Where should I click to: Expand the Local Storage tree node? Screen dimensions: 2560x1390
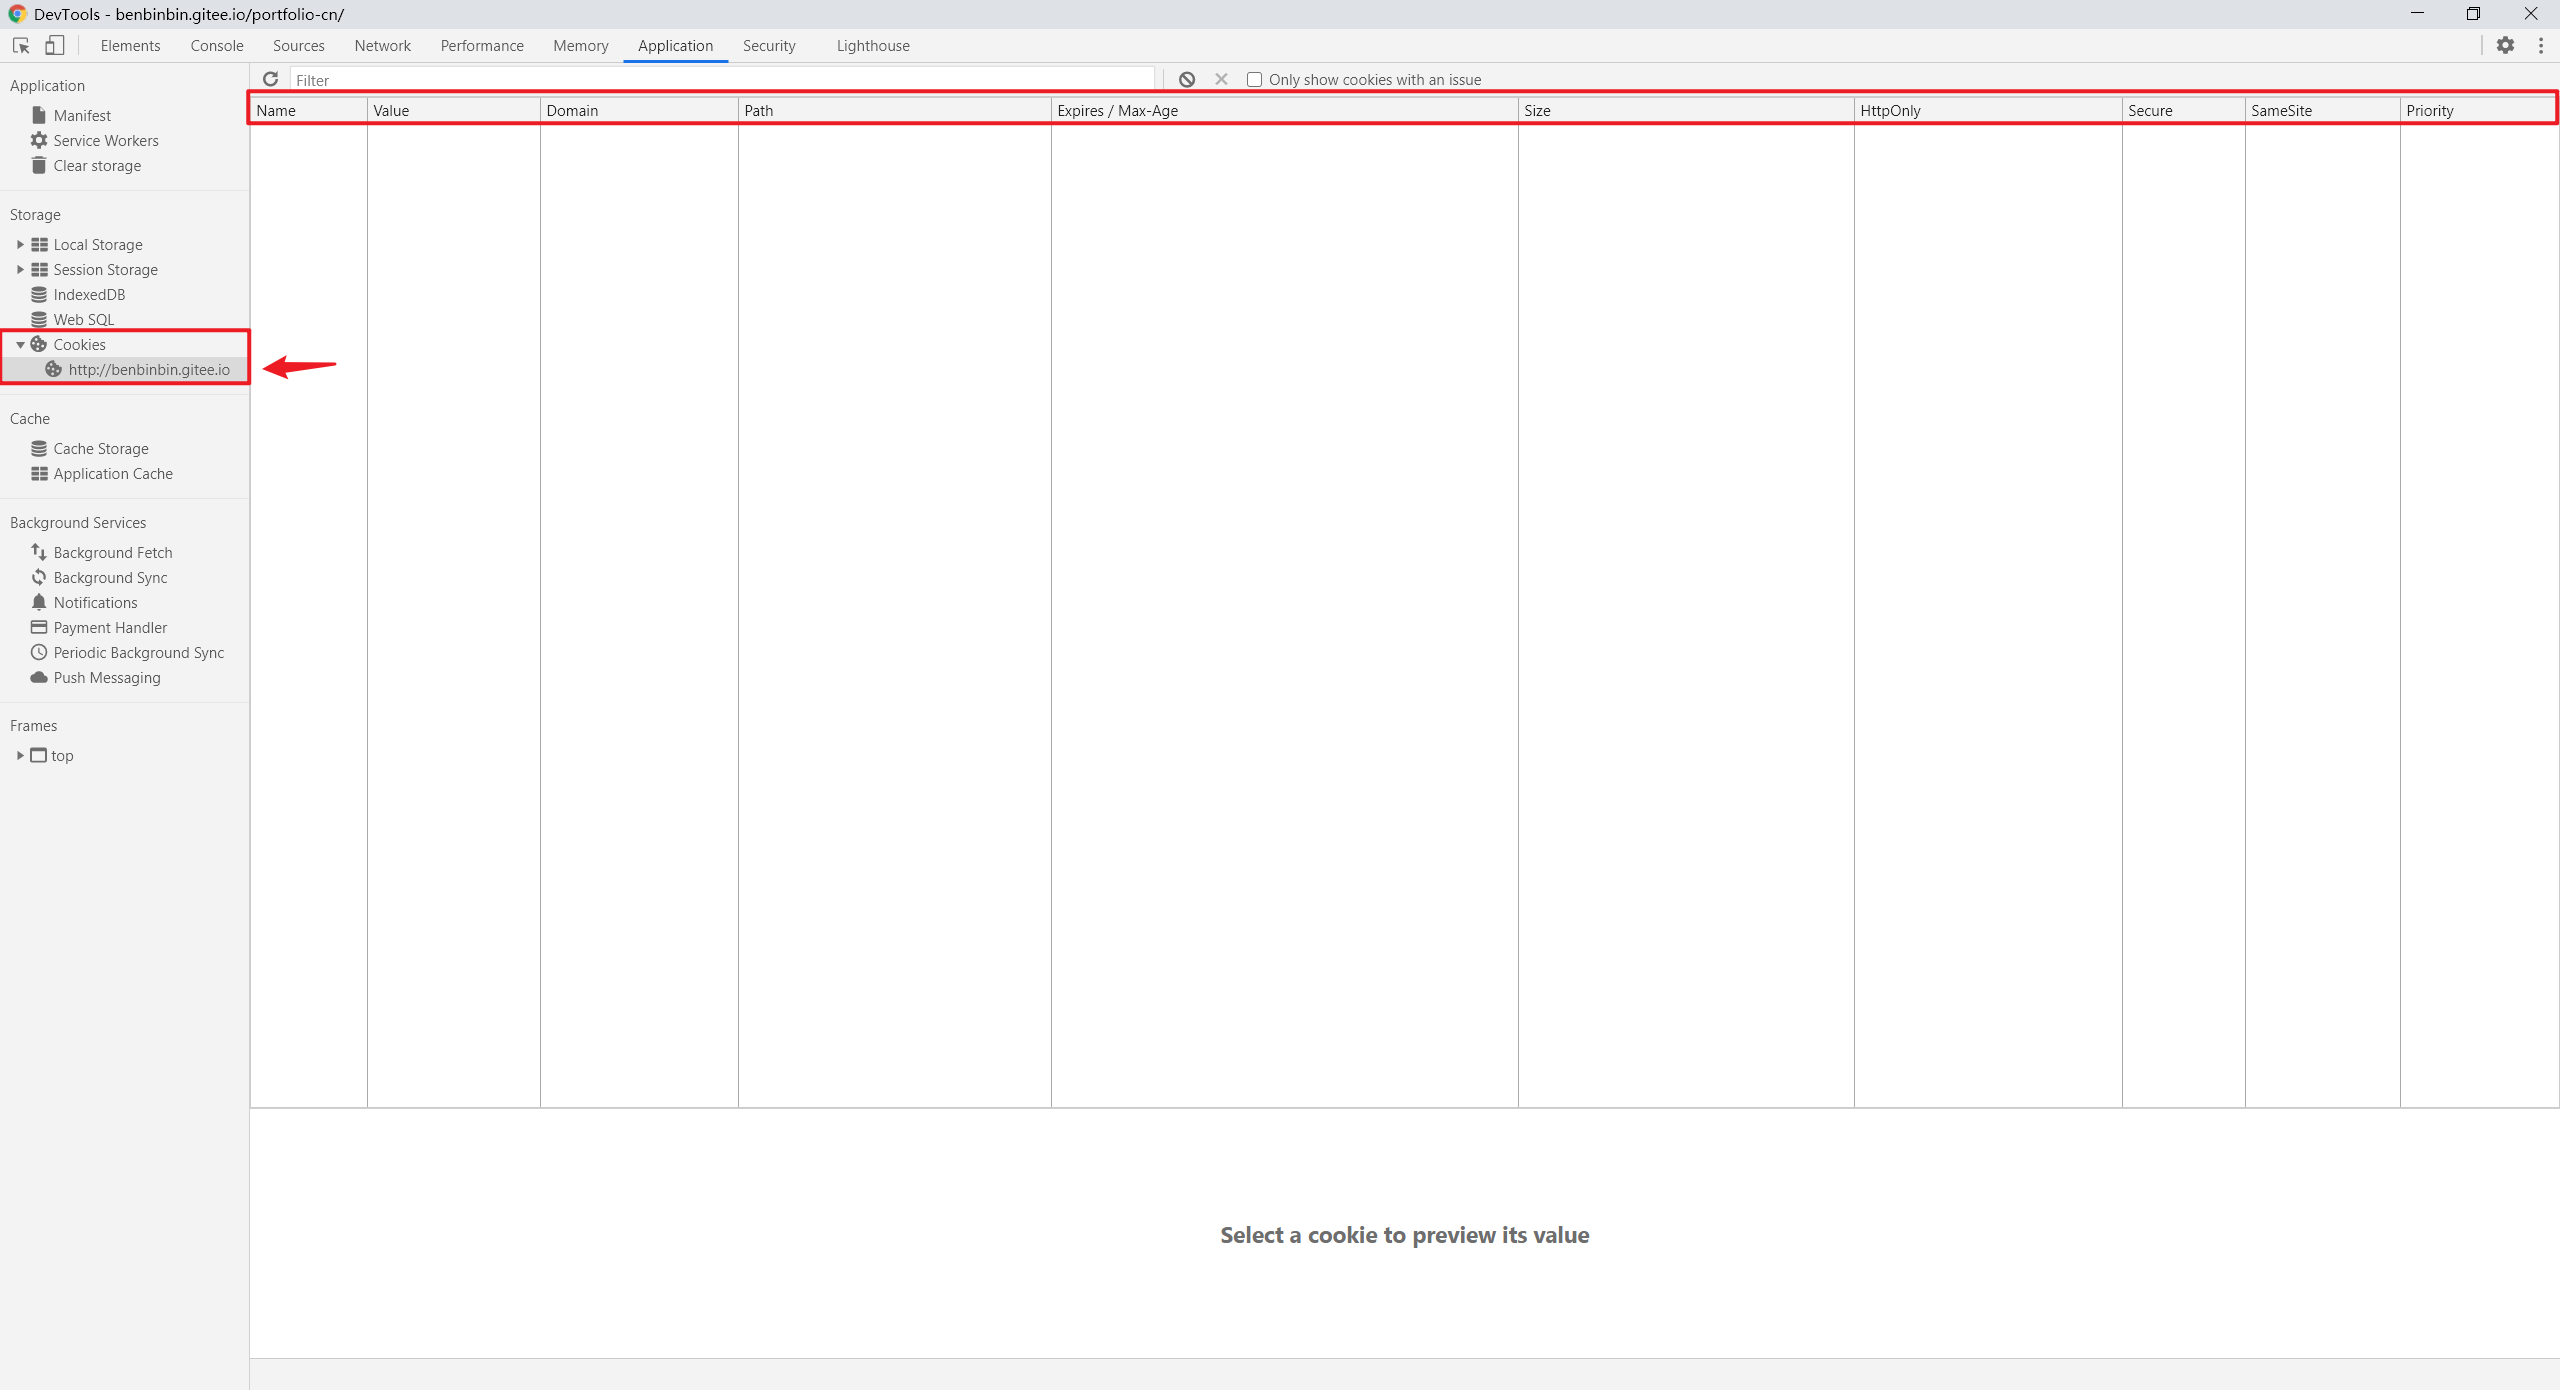tap(20, 244)
